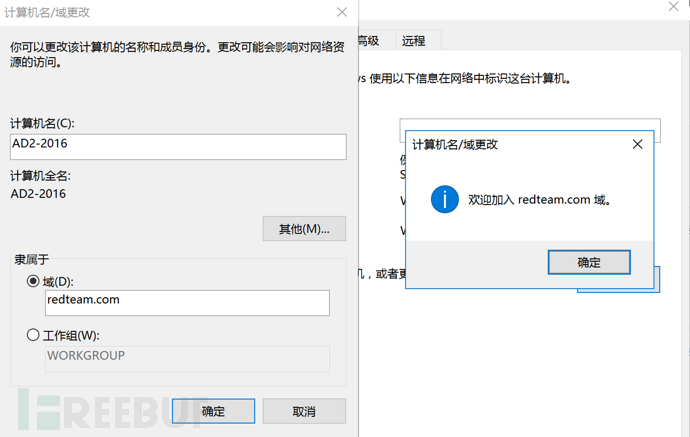This screenshot has height=437, width=690.
Task: Click 确定 beside the 取消 button
Action: [213, 411]
